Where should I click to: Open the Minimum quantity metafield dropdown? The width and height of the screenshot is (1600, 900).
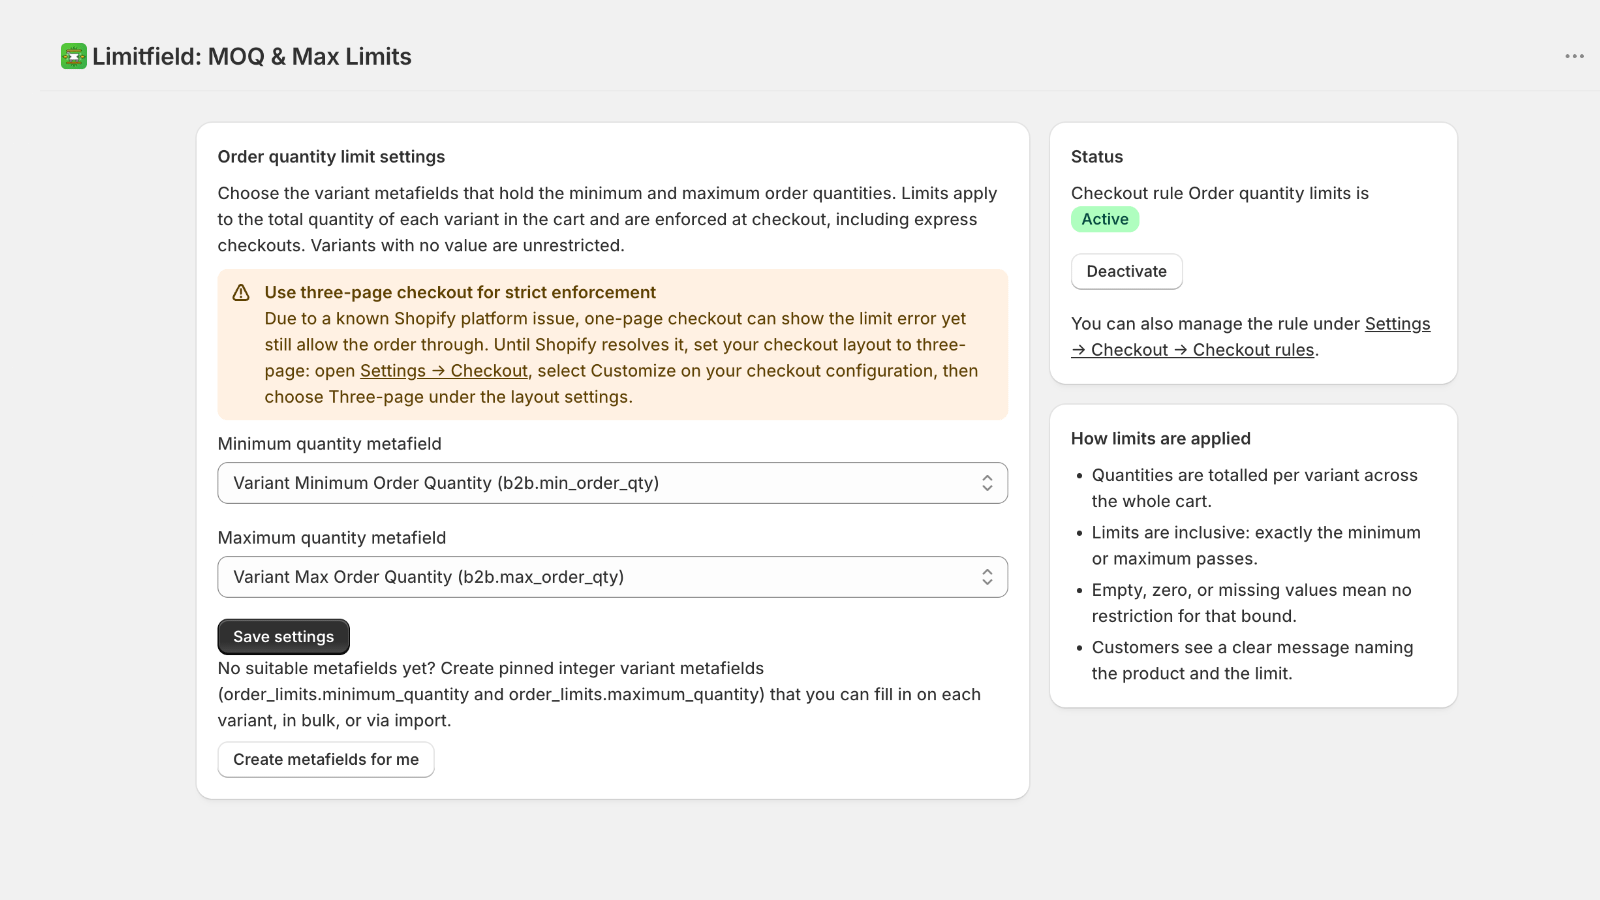612,483
